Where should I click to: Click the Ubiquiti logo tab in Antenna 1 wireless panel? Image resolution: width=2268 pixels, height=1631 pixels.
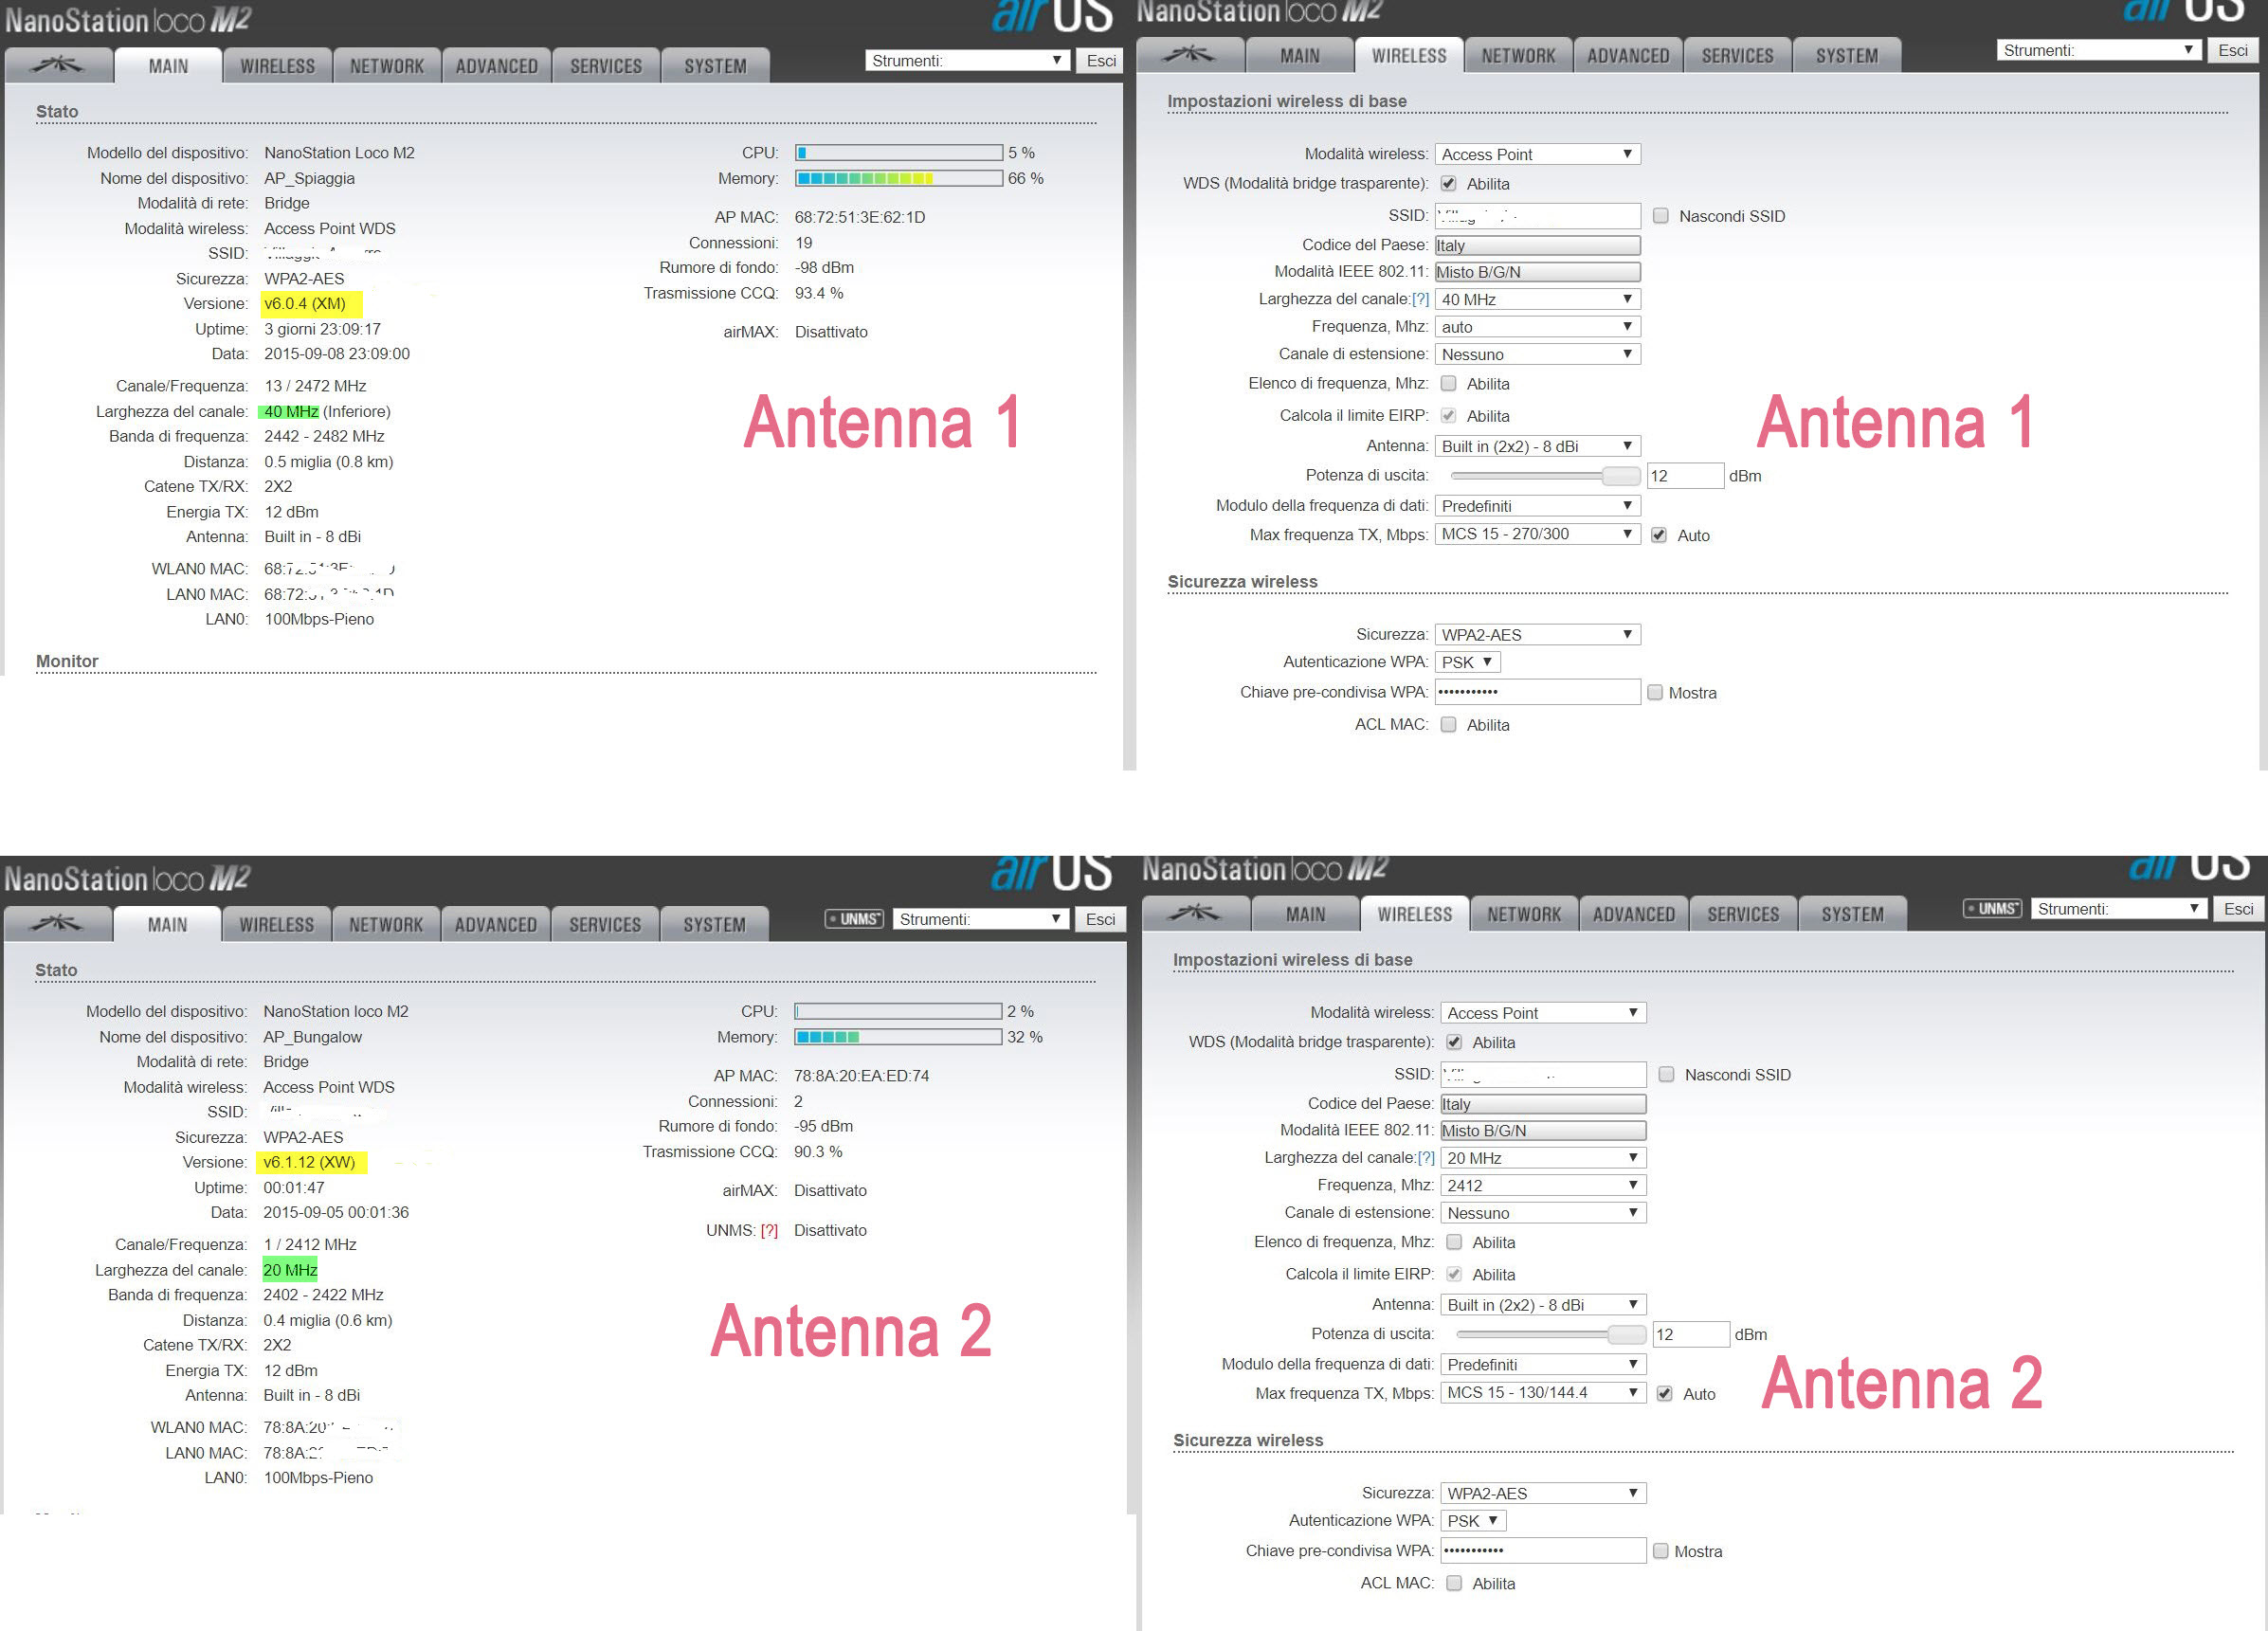[x=1190, y=56]
